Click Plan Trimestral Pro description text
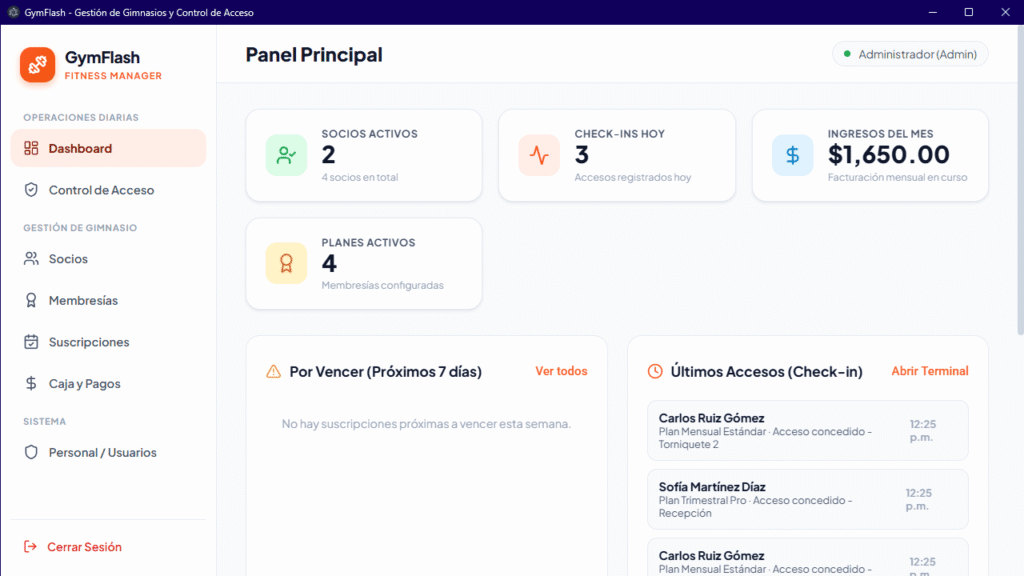1024x576 pixels. click(x=756, y=507)
